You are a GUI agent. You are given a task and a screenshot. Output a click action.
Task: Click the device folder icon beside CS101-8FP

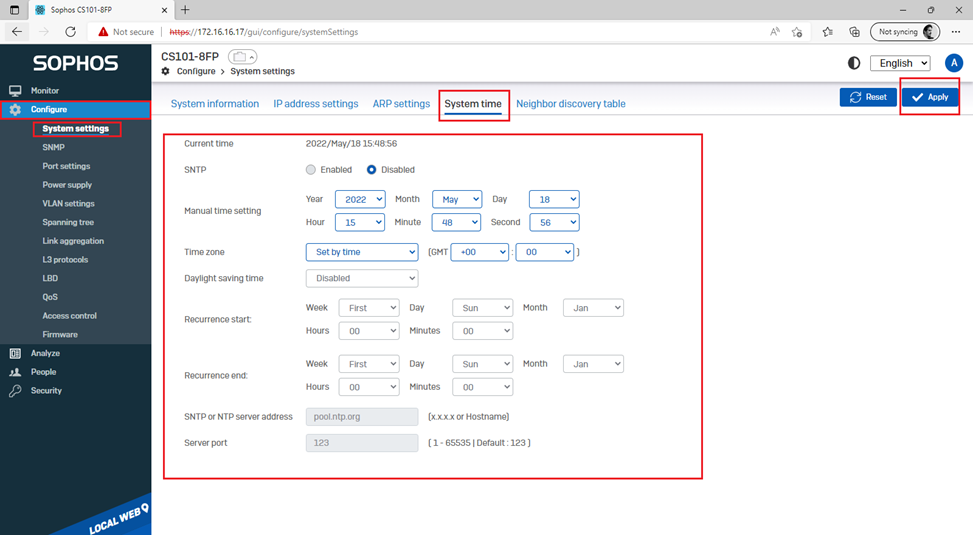pos(242,57)
